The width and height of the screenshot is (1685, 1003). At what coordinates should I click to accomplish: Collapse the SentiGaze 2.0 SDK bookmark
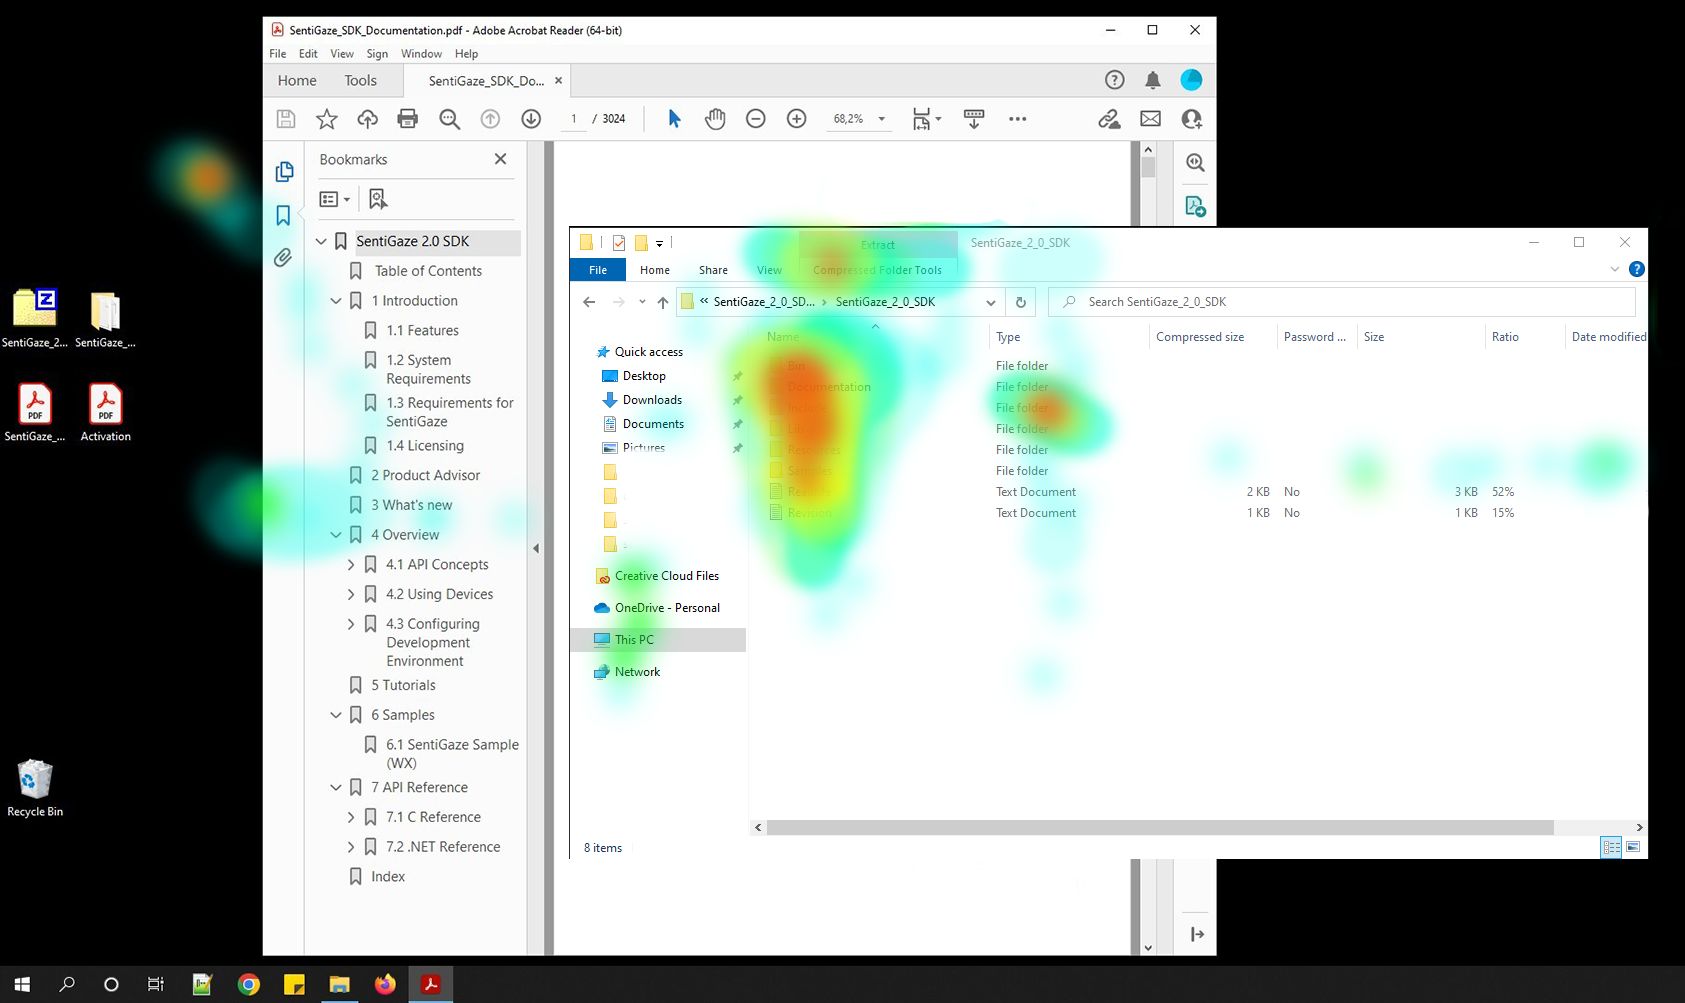(321, 241)
